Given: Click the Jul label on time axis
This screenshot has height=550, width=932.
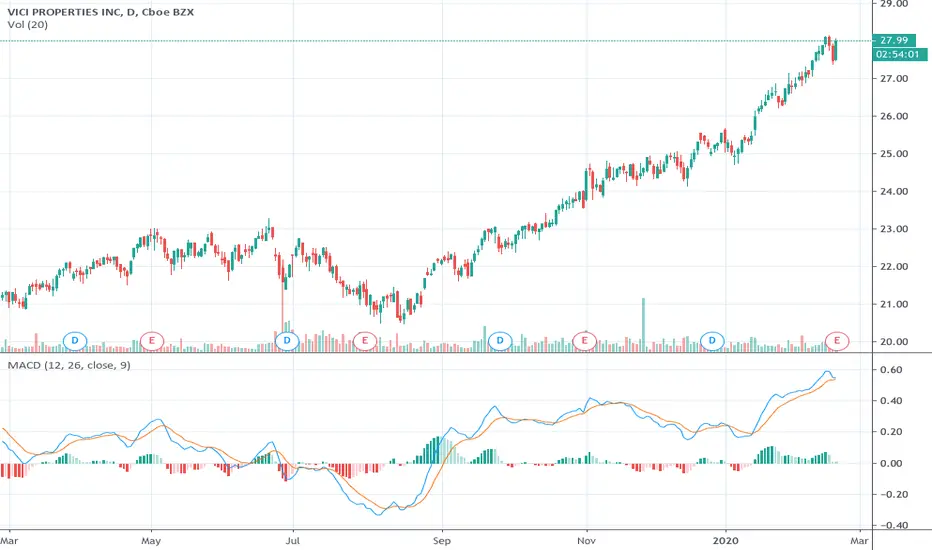Looking at the screenshot, I should [292, 540].
